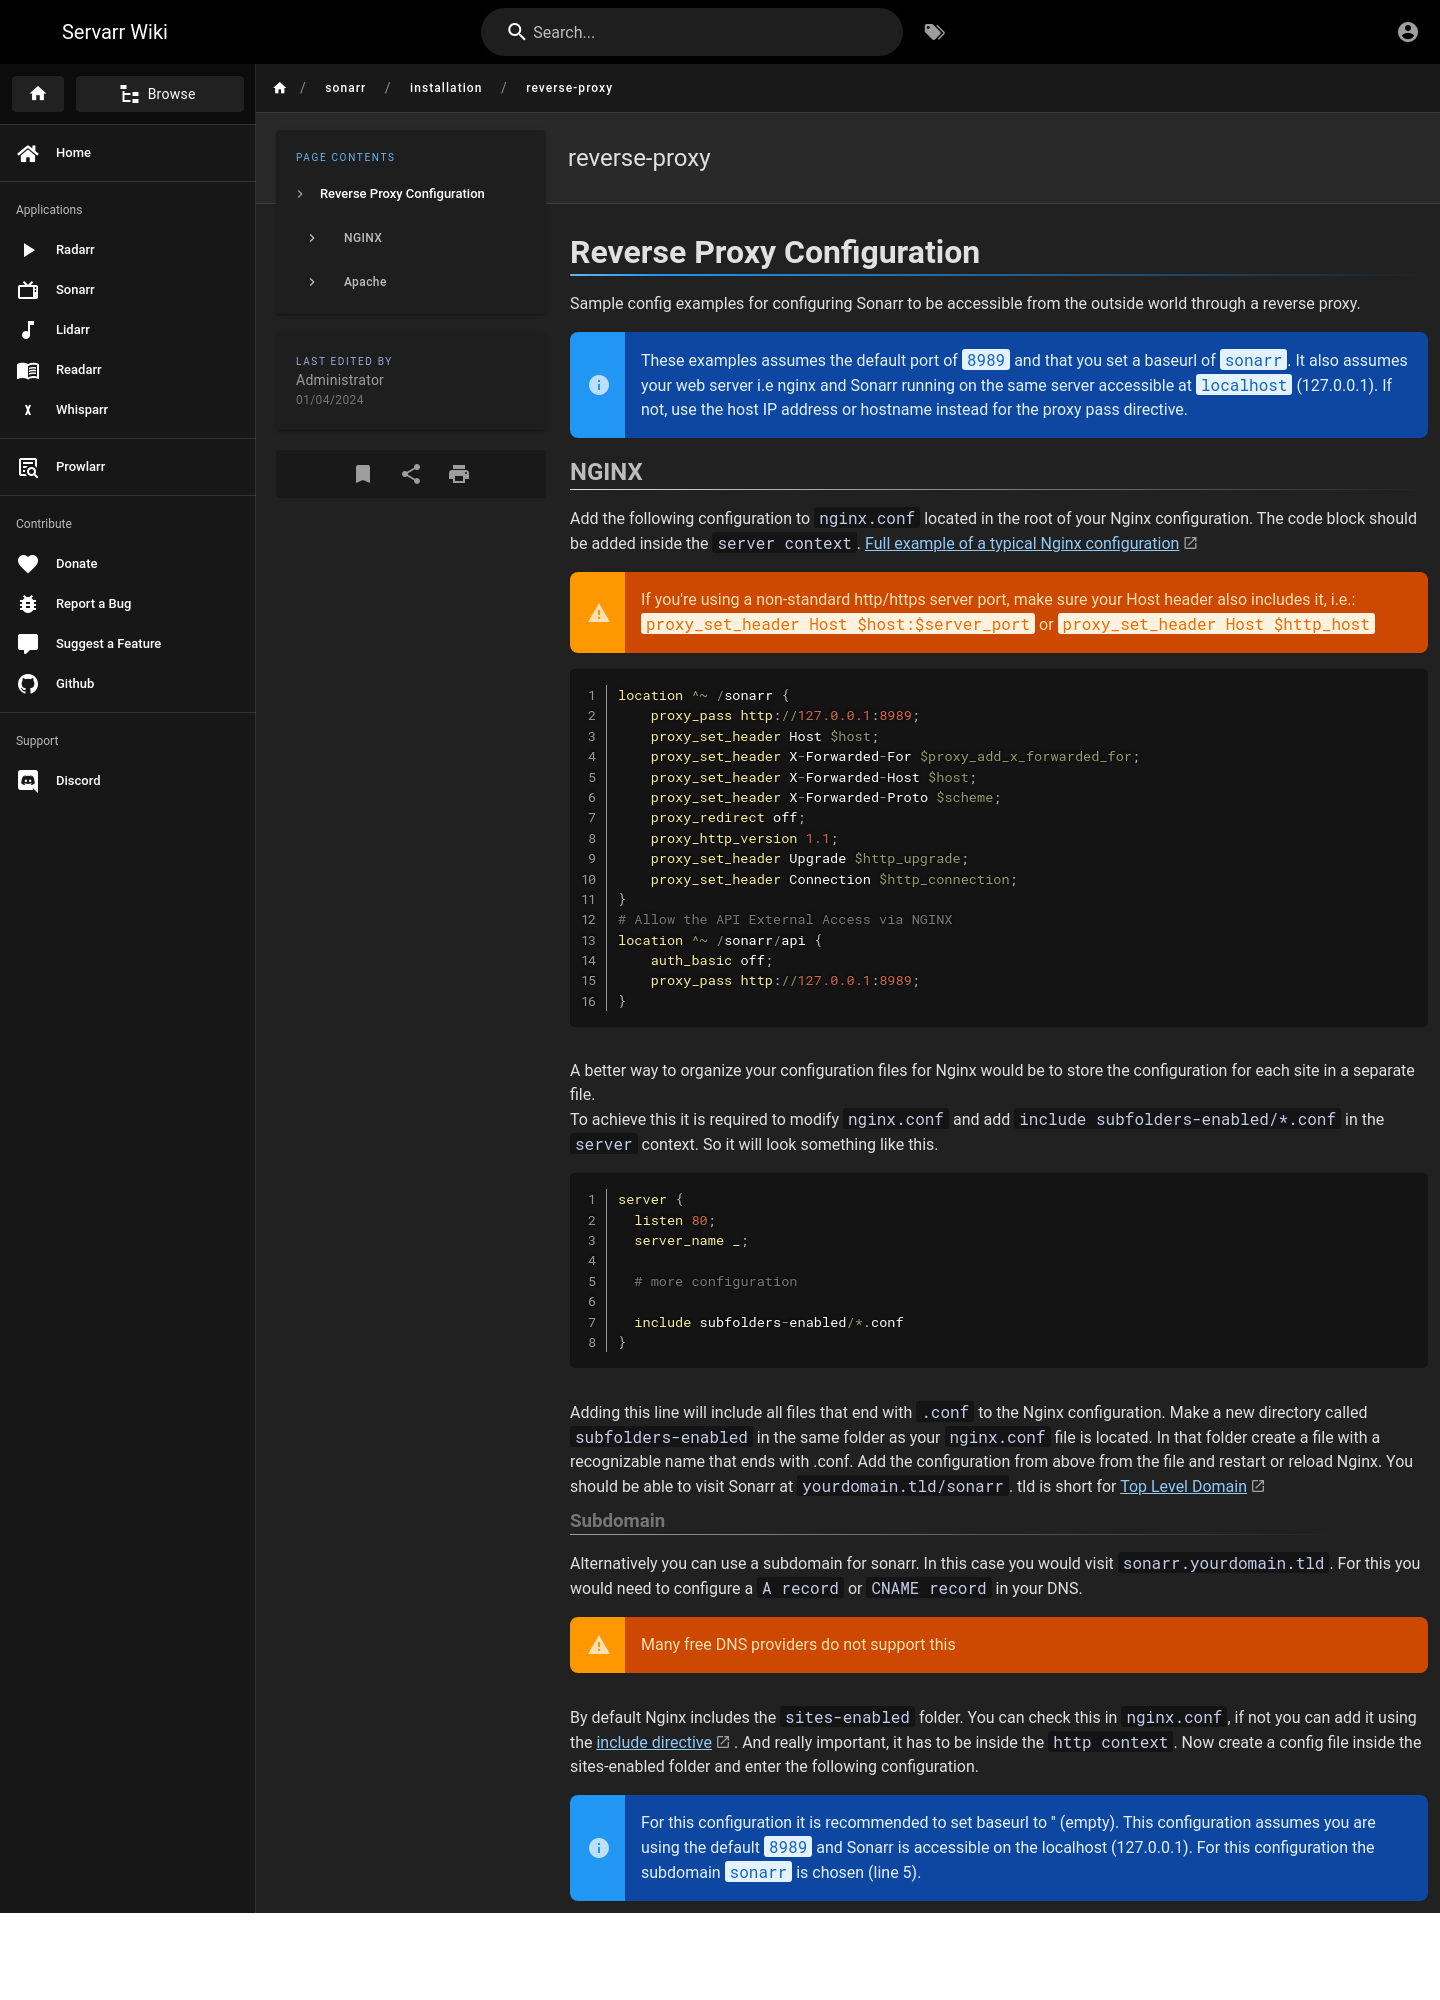The image size is (1440, 2000).
Task: Bookmark this page icon
Action: [x=363, y=474]
